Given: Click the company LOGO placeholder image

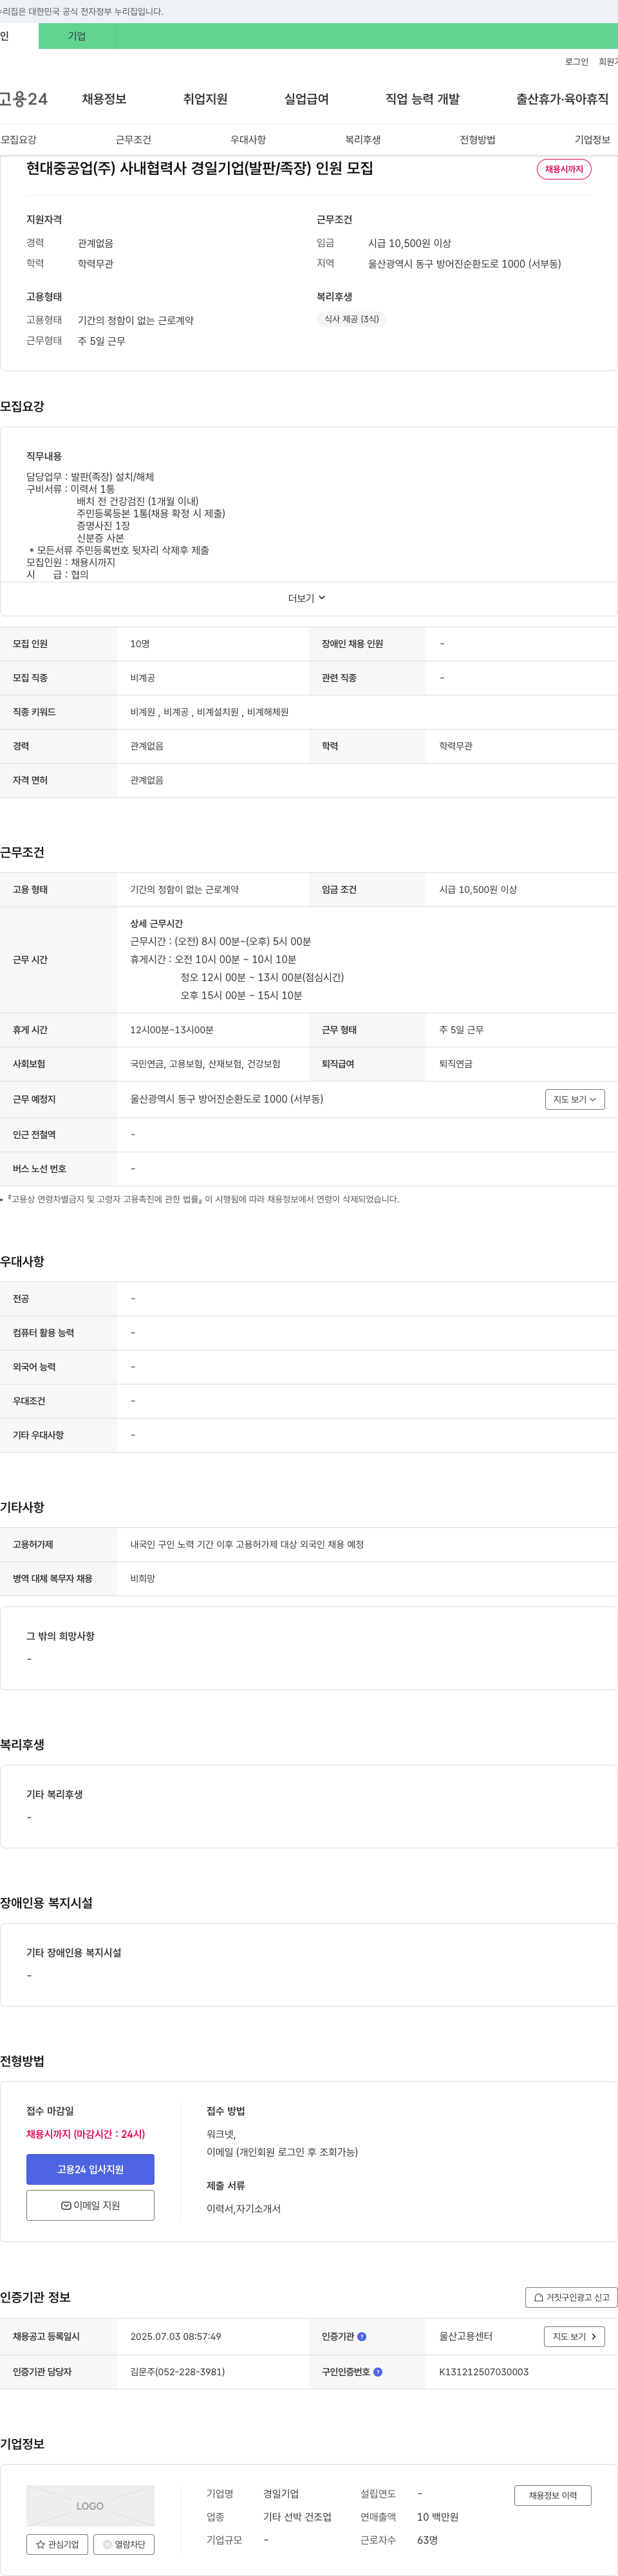Looking at the screenshot, I should (x=90, y=2505).
